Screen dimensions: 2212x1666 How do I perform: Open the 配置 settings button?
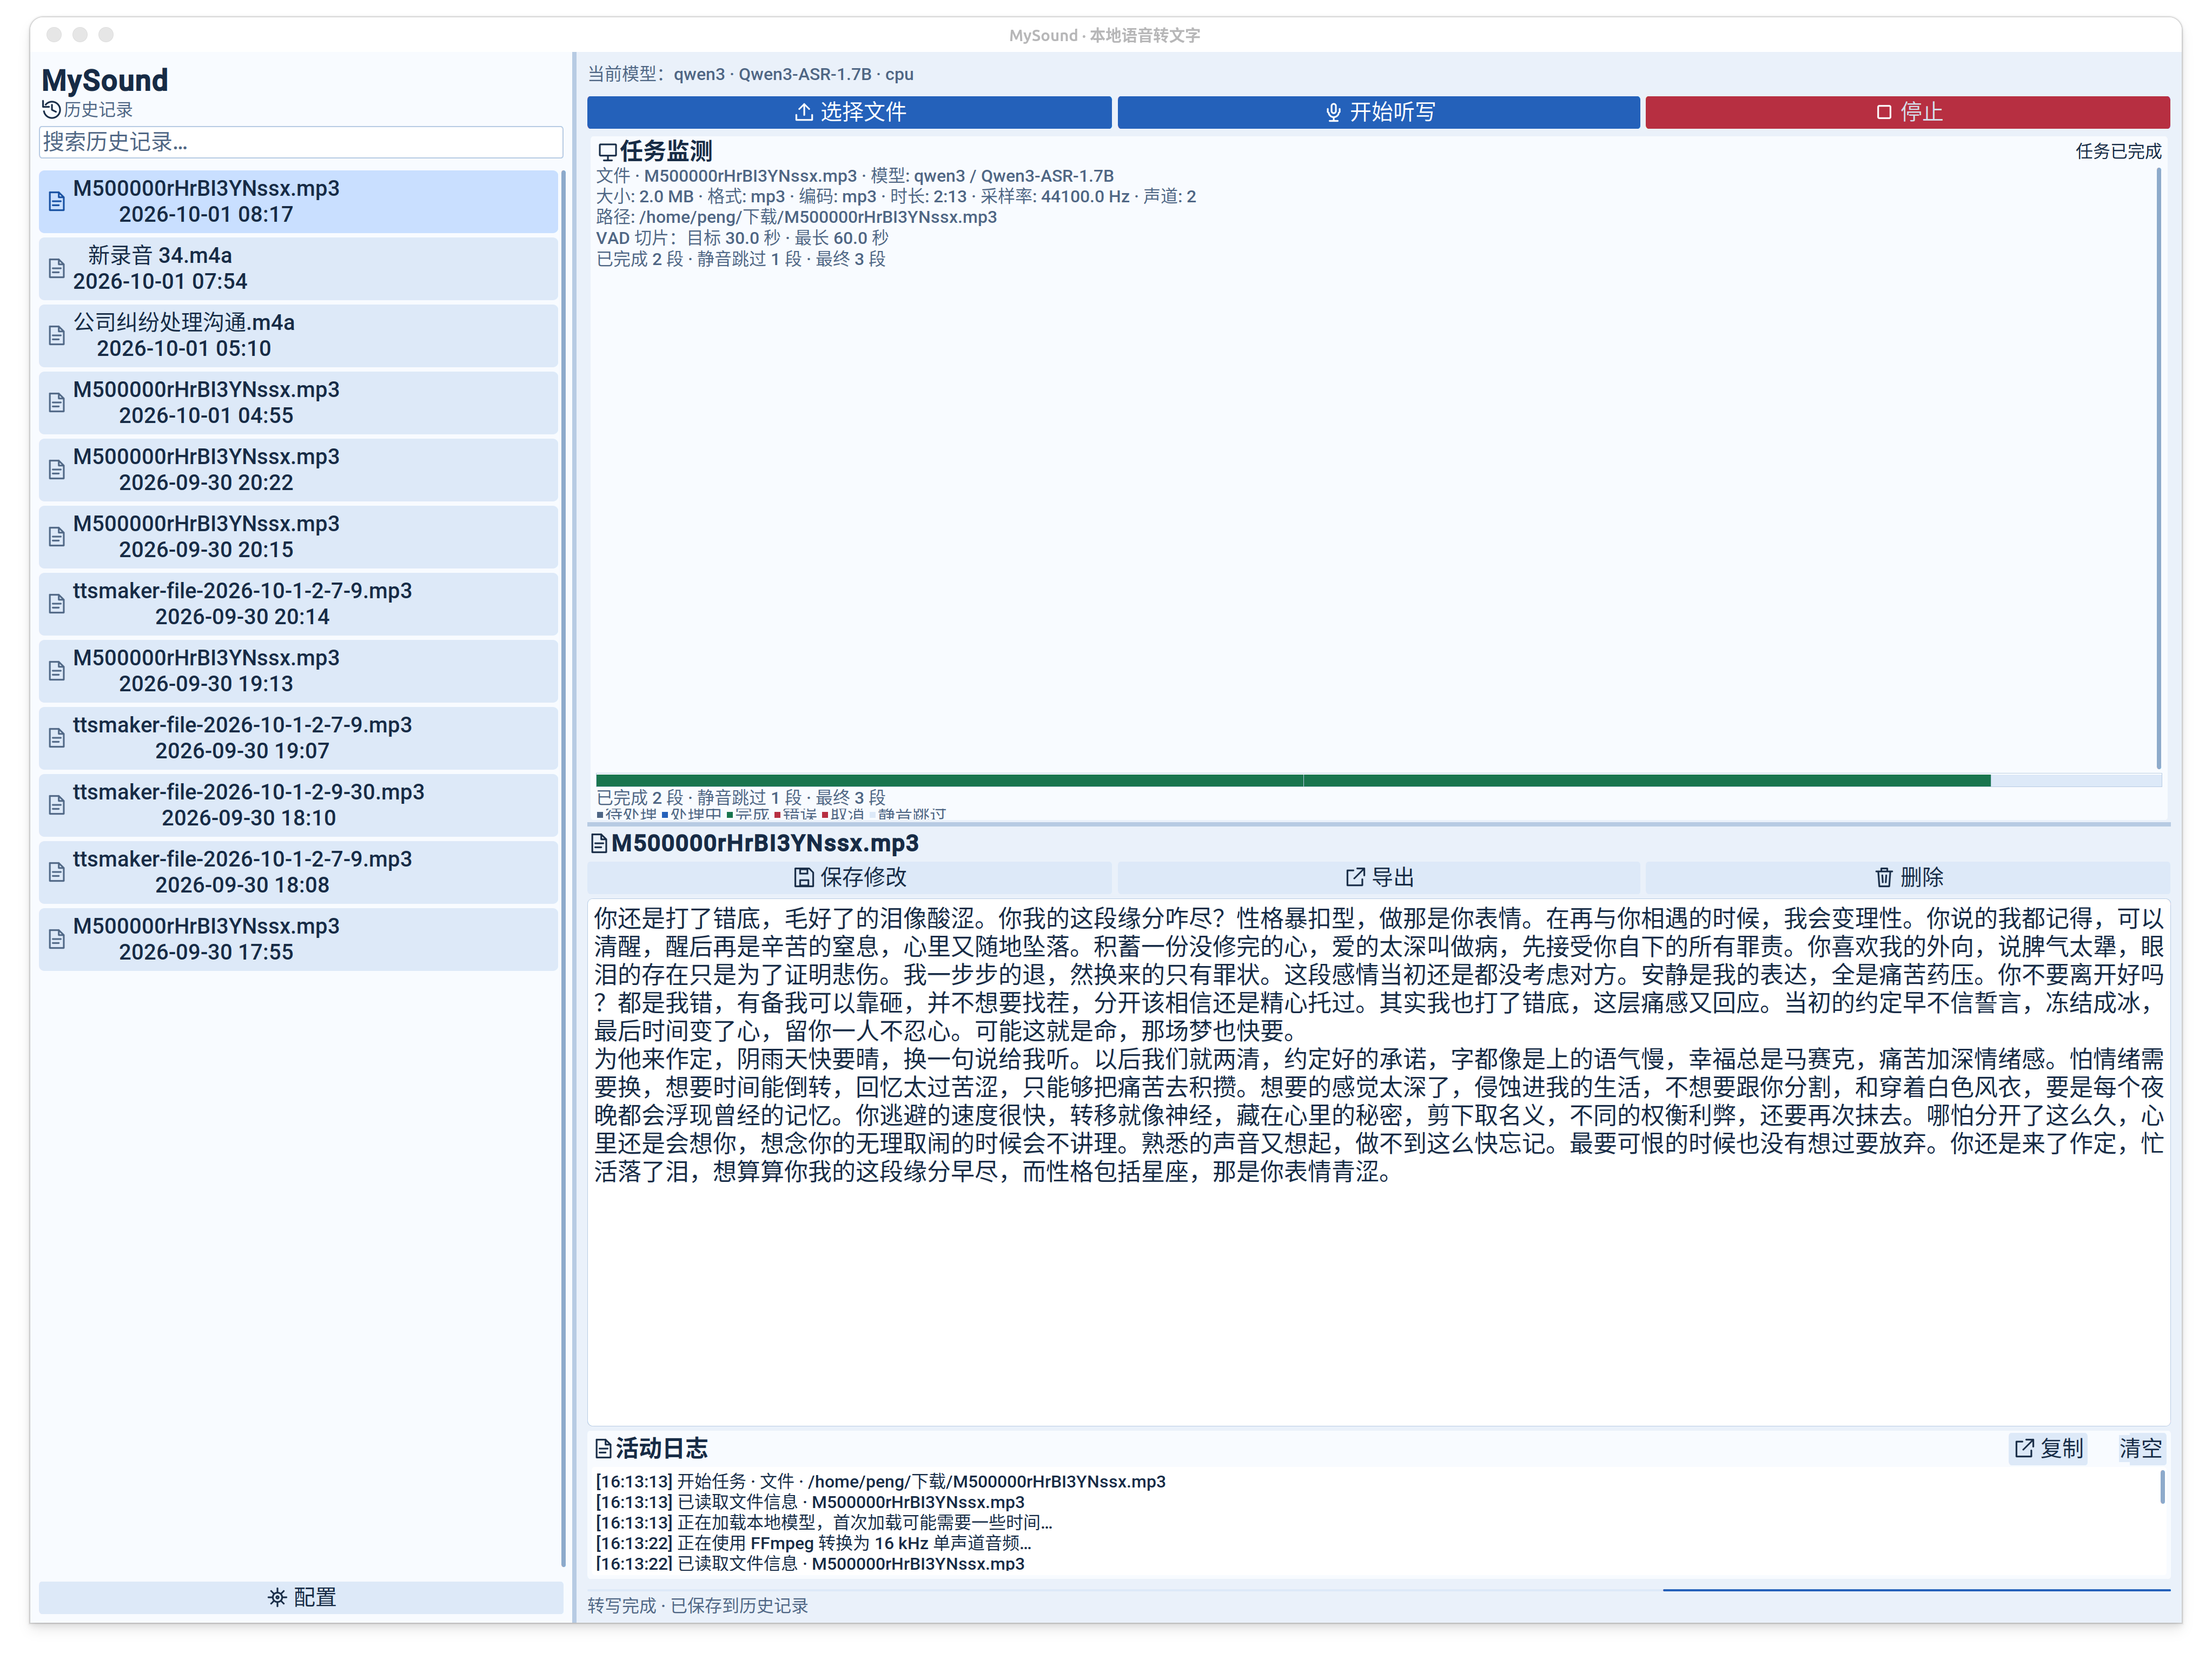[300, 1597]
